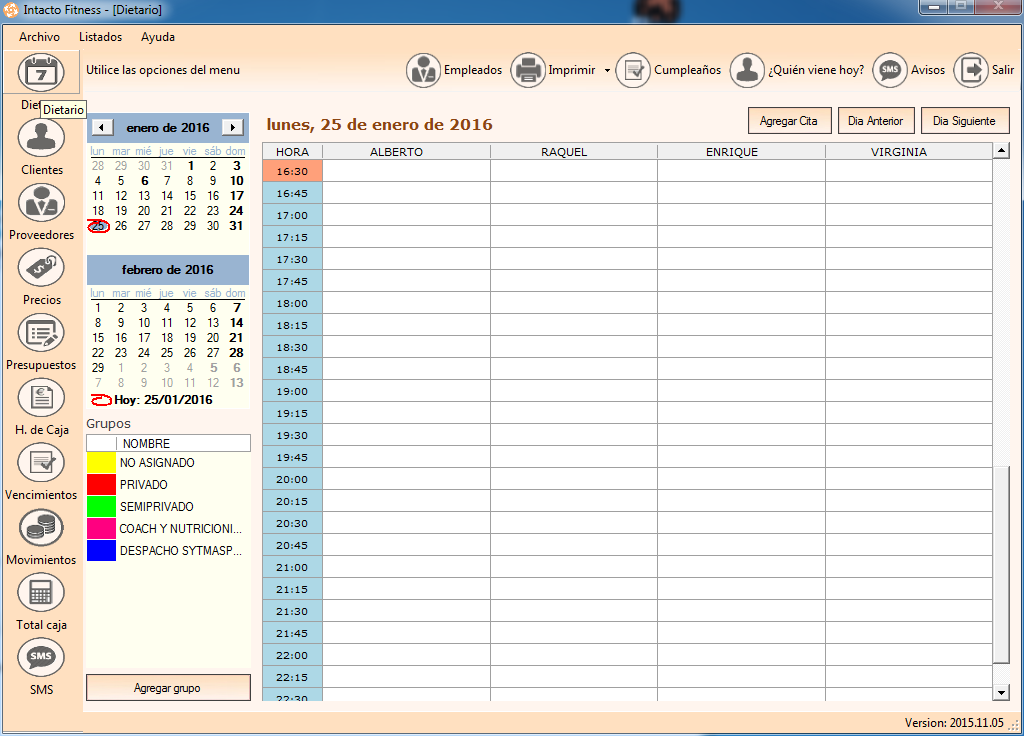
Task: Open the Cumpleaños toolbar icon
Action: (633, 71)
